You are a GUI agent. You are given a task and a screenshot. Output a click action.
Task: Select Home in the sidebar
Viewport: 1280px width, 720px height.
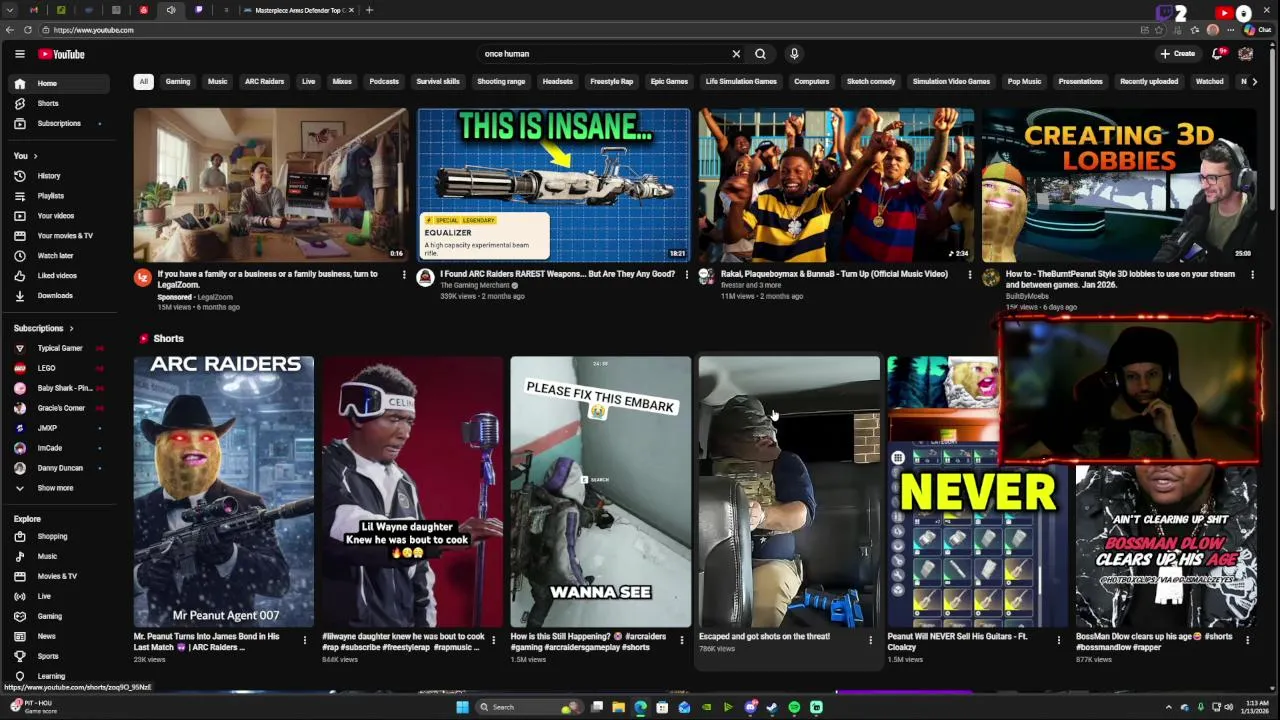pyautogui.click(x=60, y=83)
